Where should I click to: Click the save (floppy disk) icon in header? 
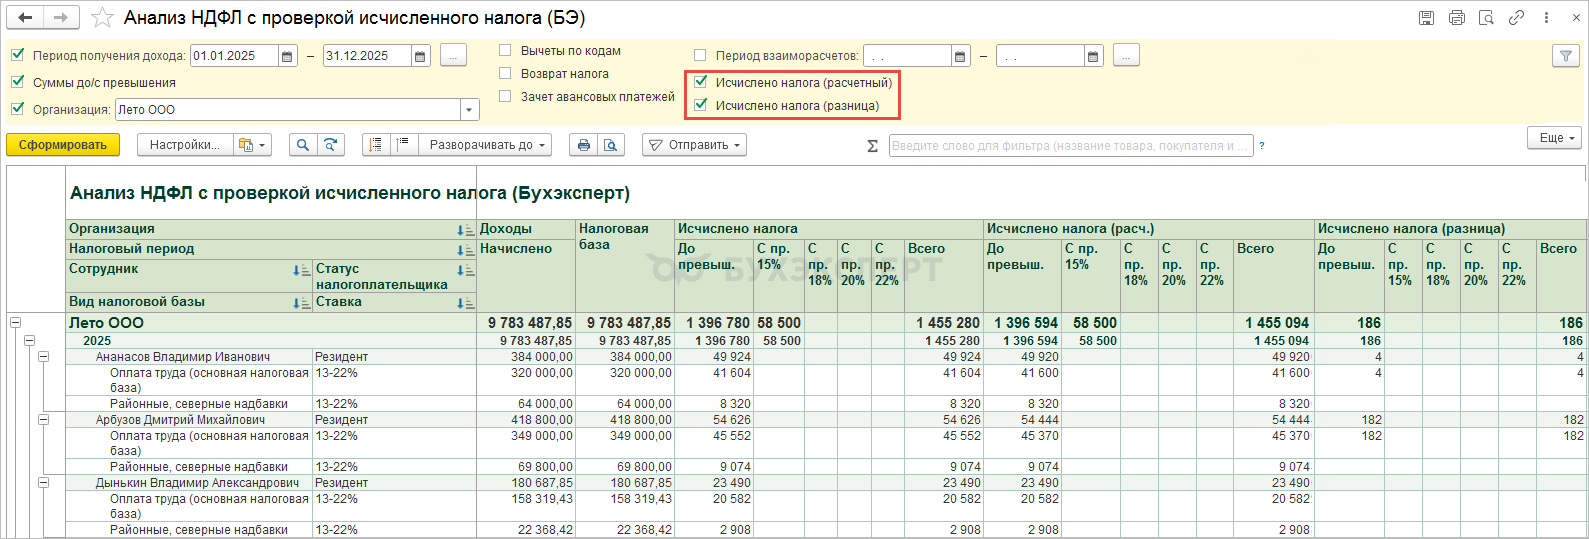(1427, 18)
